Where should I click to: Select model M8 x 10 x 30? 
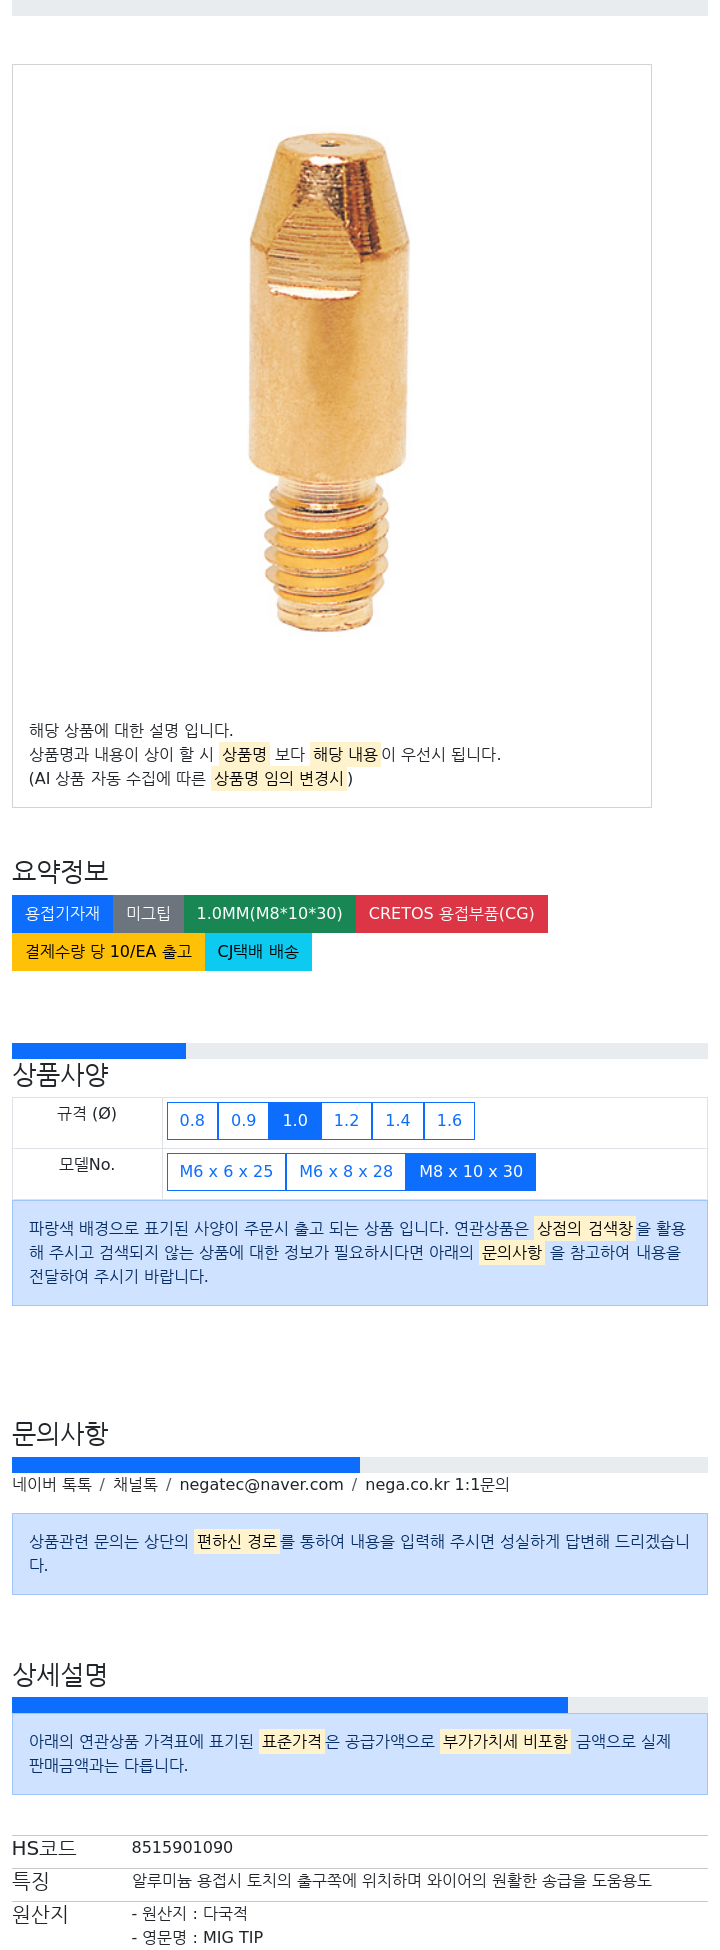[471, 1172]
